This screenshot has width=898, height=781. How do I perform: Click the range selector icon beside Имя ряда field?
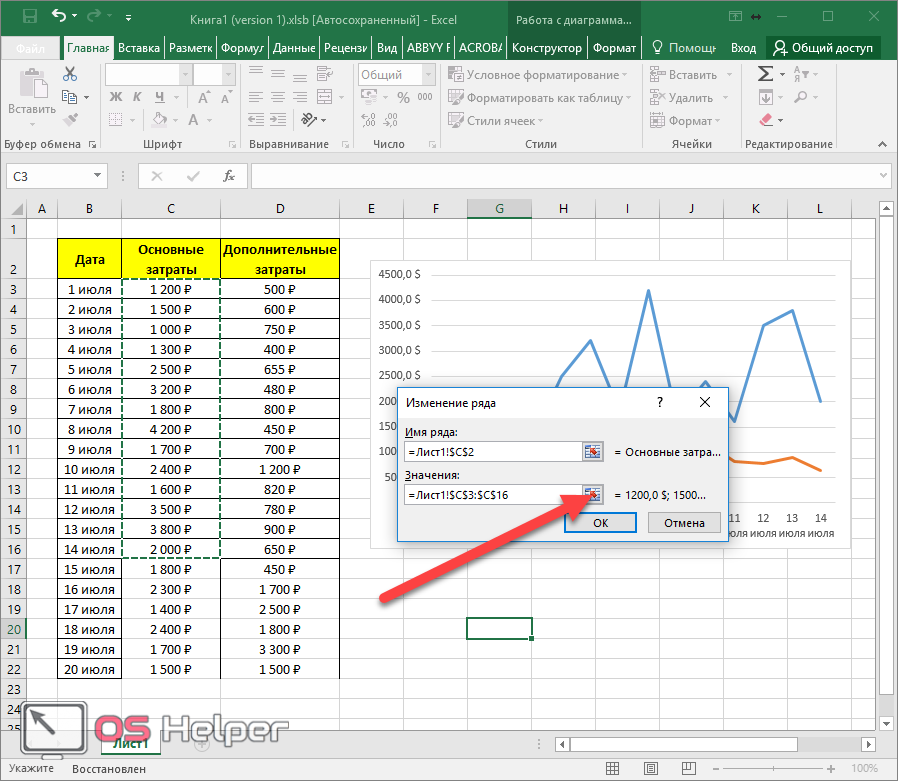coord(594,452)
